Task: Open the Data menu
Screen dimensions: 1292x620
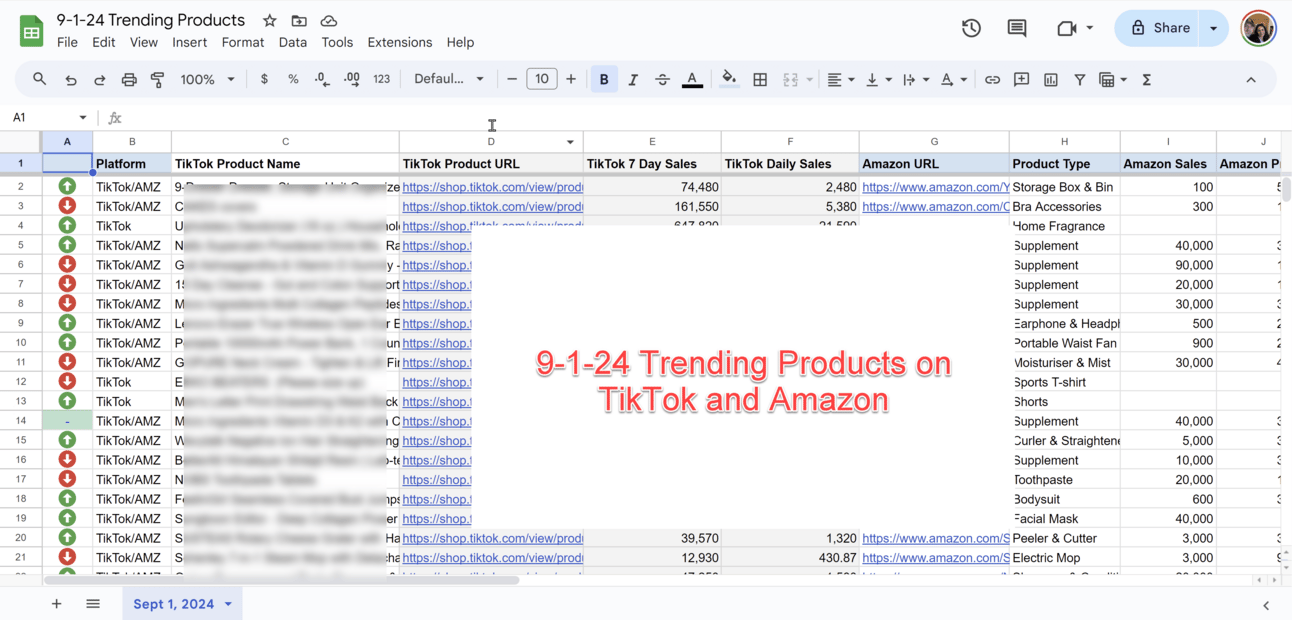Action: [x=293, y=42]
